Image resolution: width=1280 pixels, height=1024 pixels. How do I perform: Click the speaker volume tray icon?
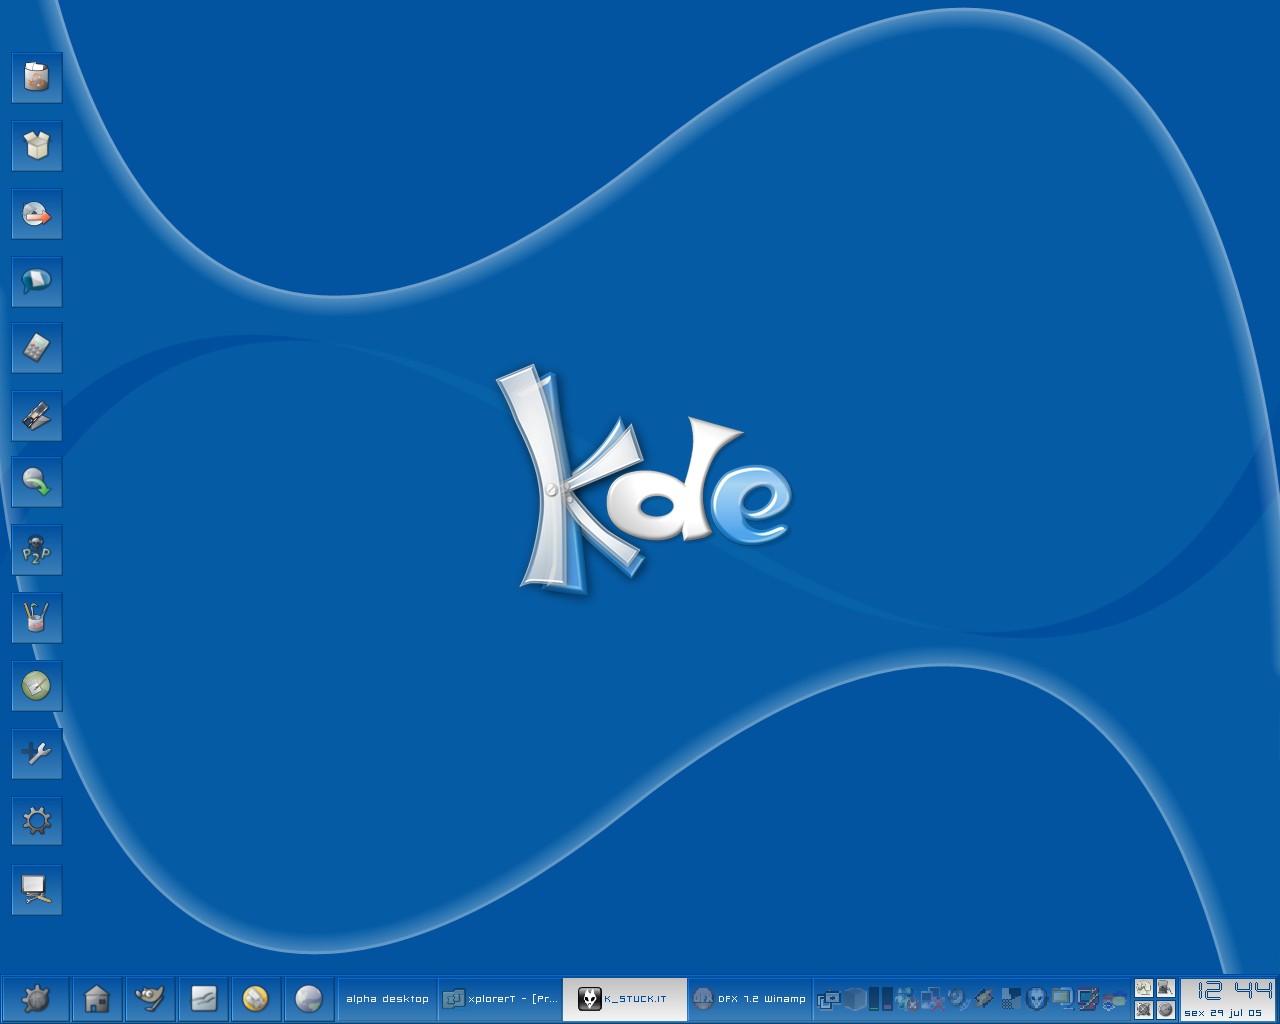click(959, 998)
